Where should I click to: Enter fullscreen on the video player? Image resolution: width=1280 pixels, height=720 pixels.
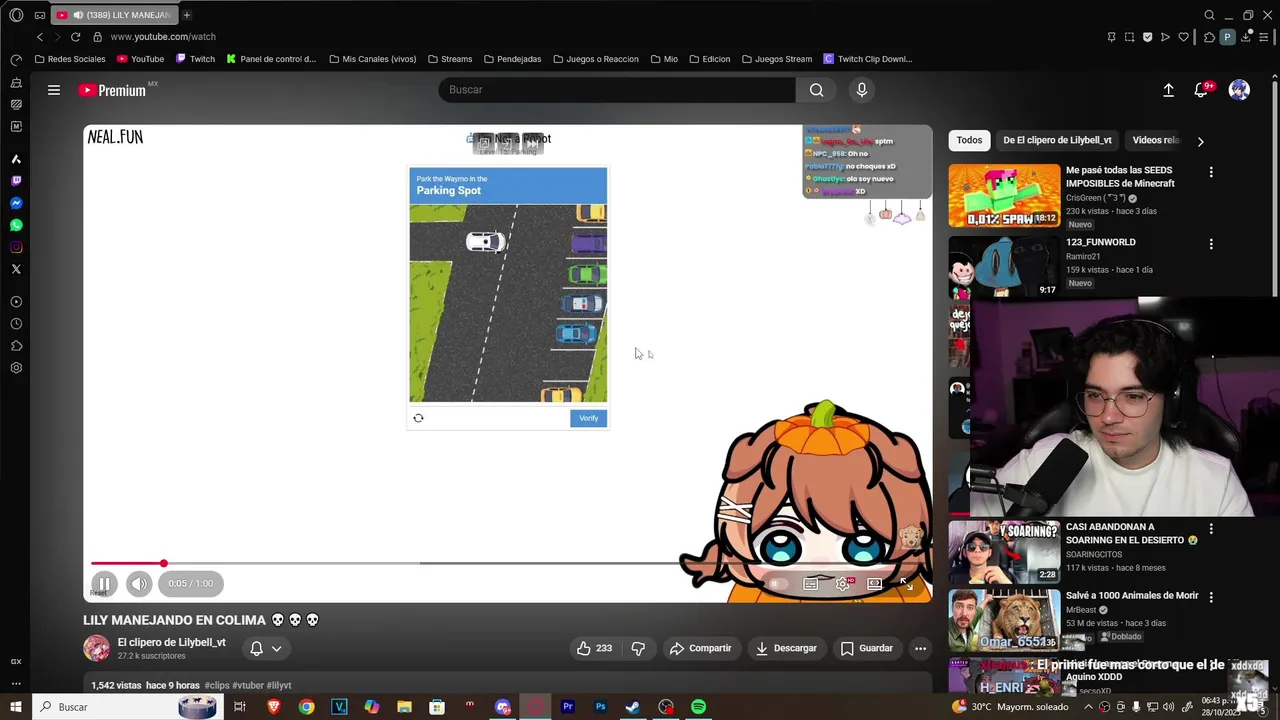pos(905,584)
